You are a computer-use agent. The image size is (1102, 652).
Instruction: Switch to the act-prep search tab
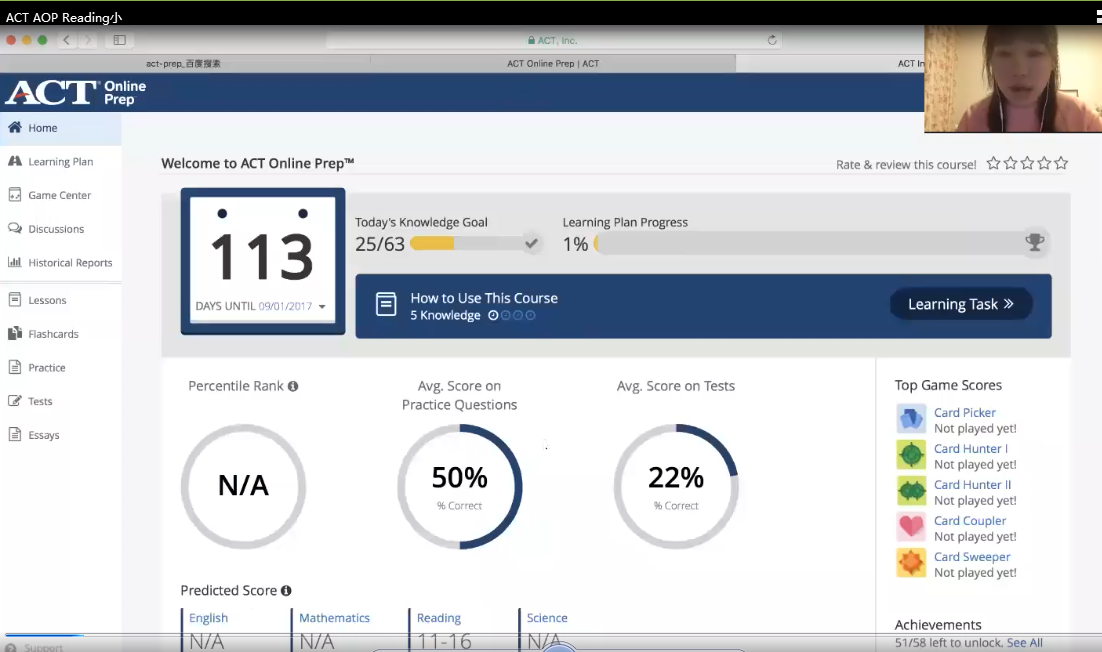coord(184,63)
